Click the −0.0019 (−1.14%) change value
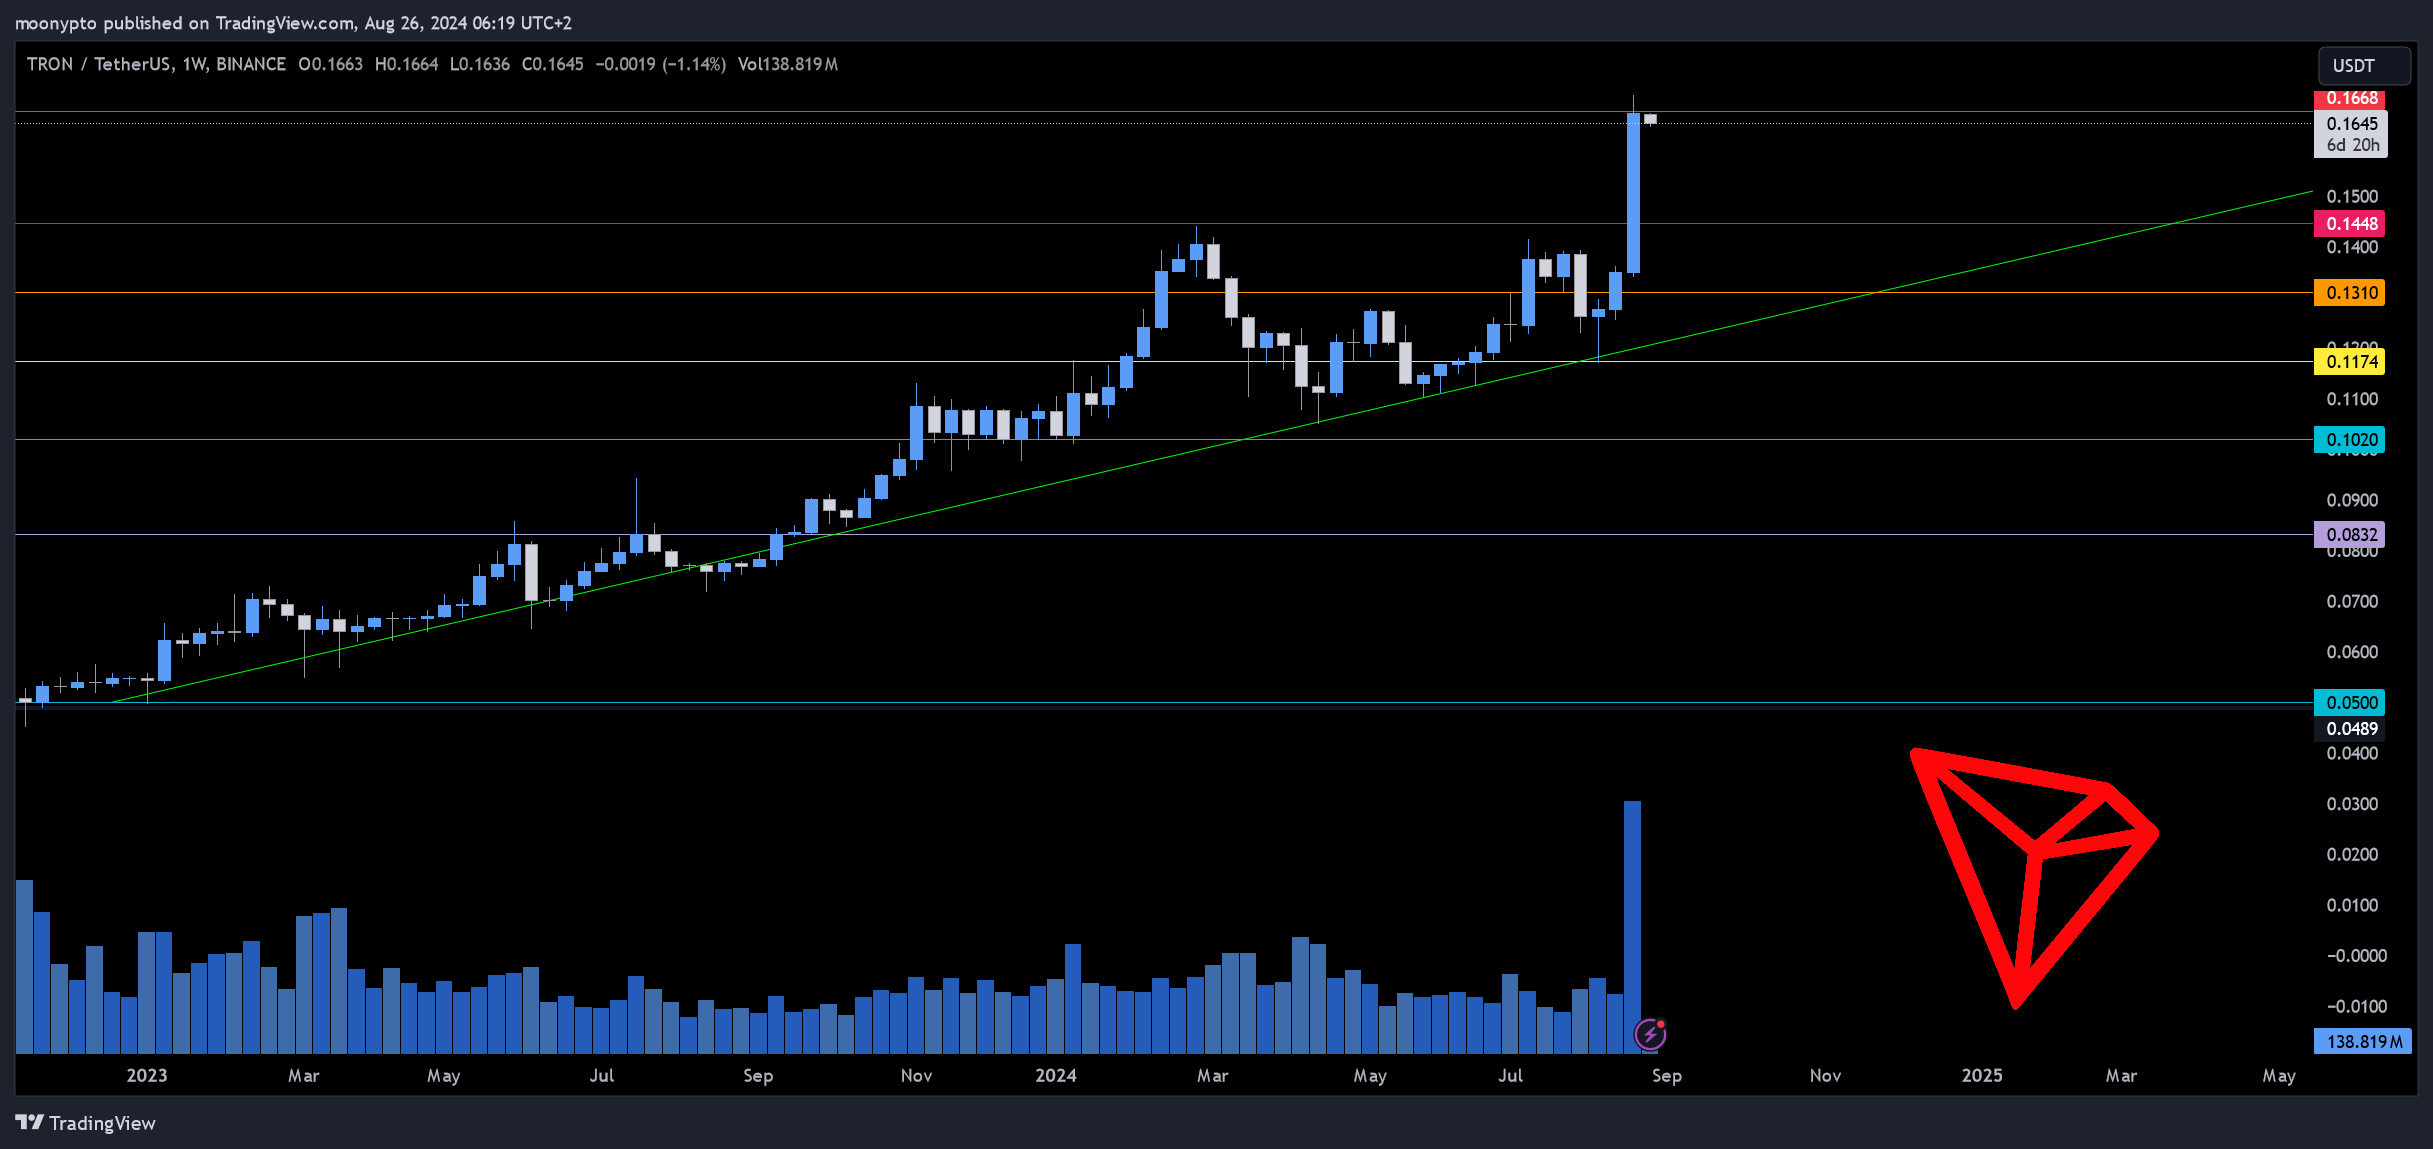Image resolution: width=2433 pixels, height=1149 pixels. [661, 64]
